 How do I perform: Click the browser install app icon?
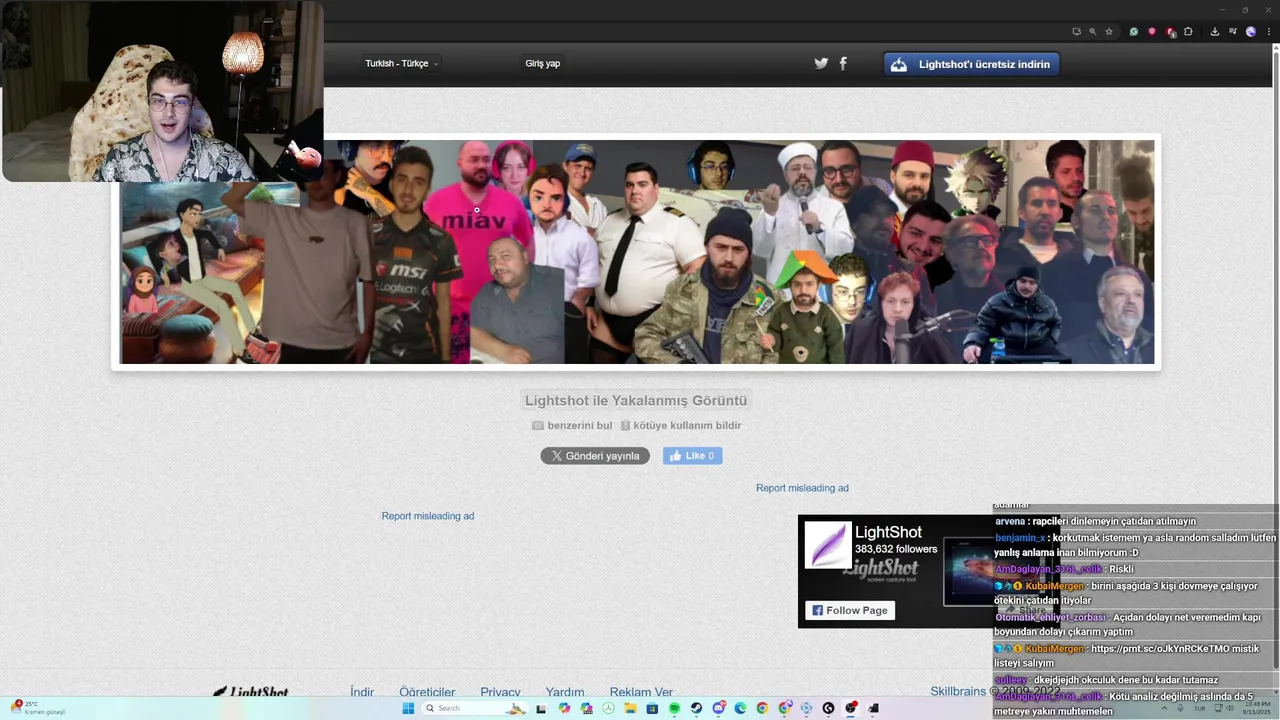click(1077, 32)
